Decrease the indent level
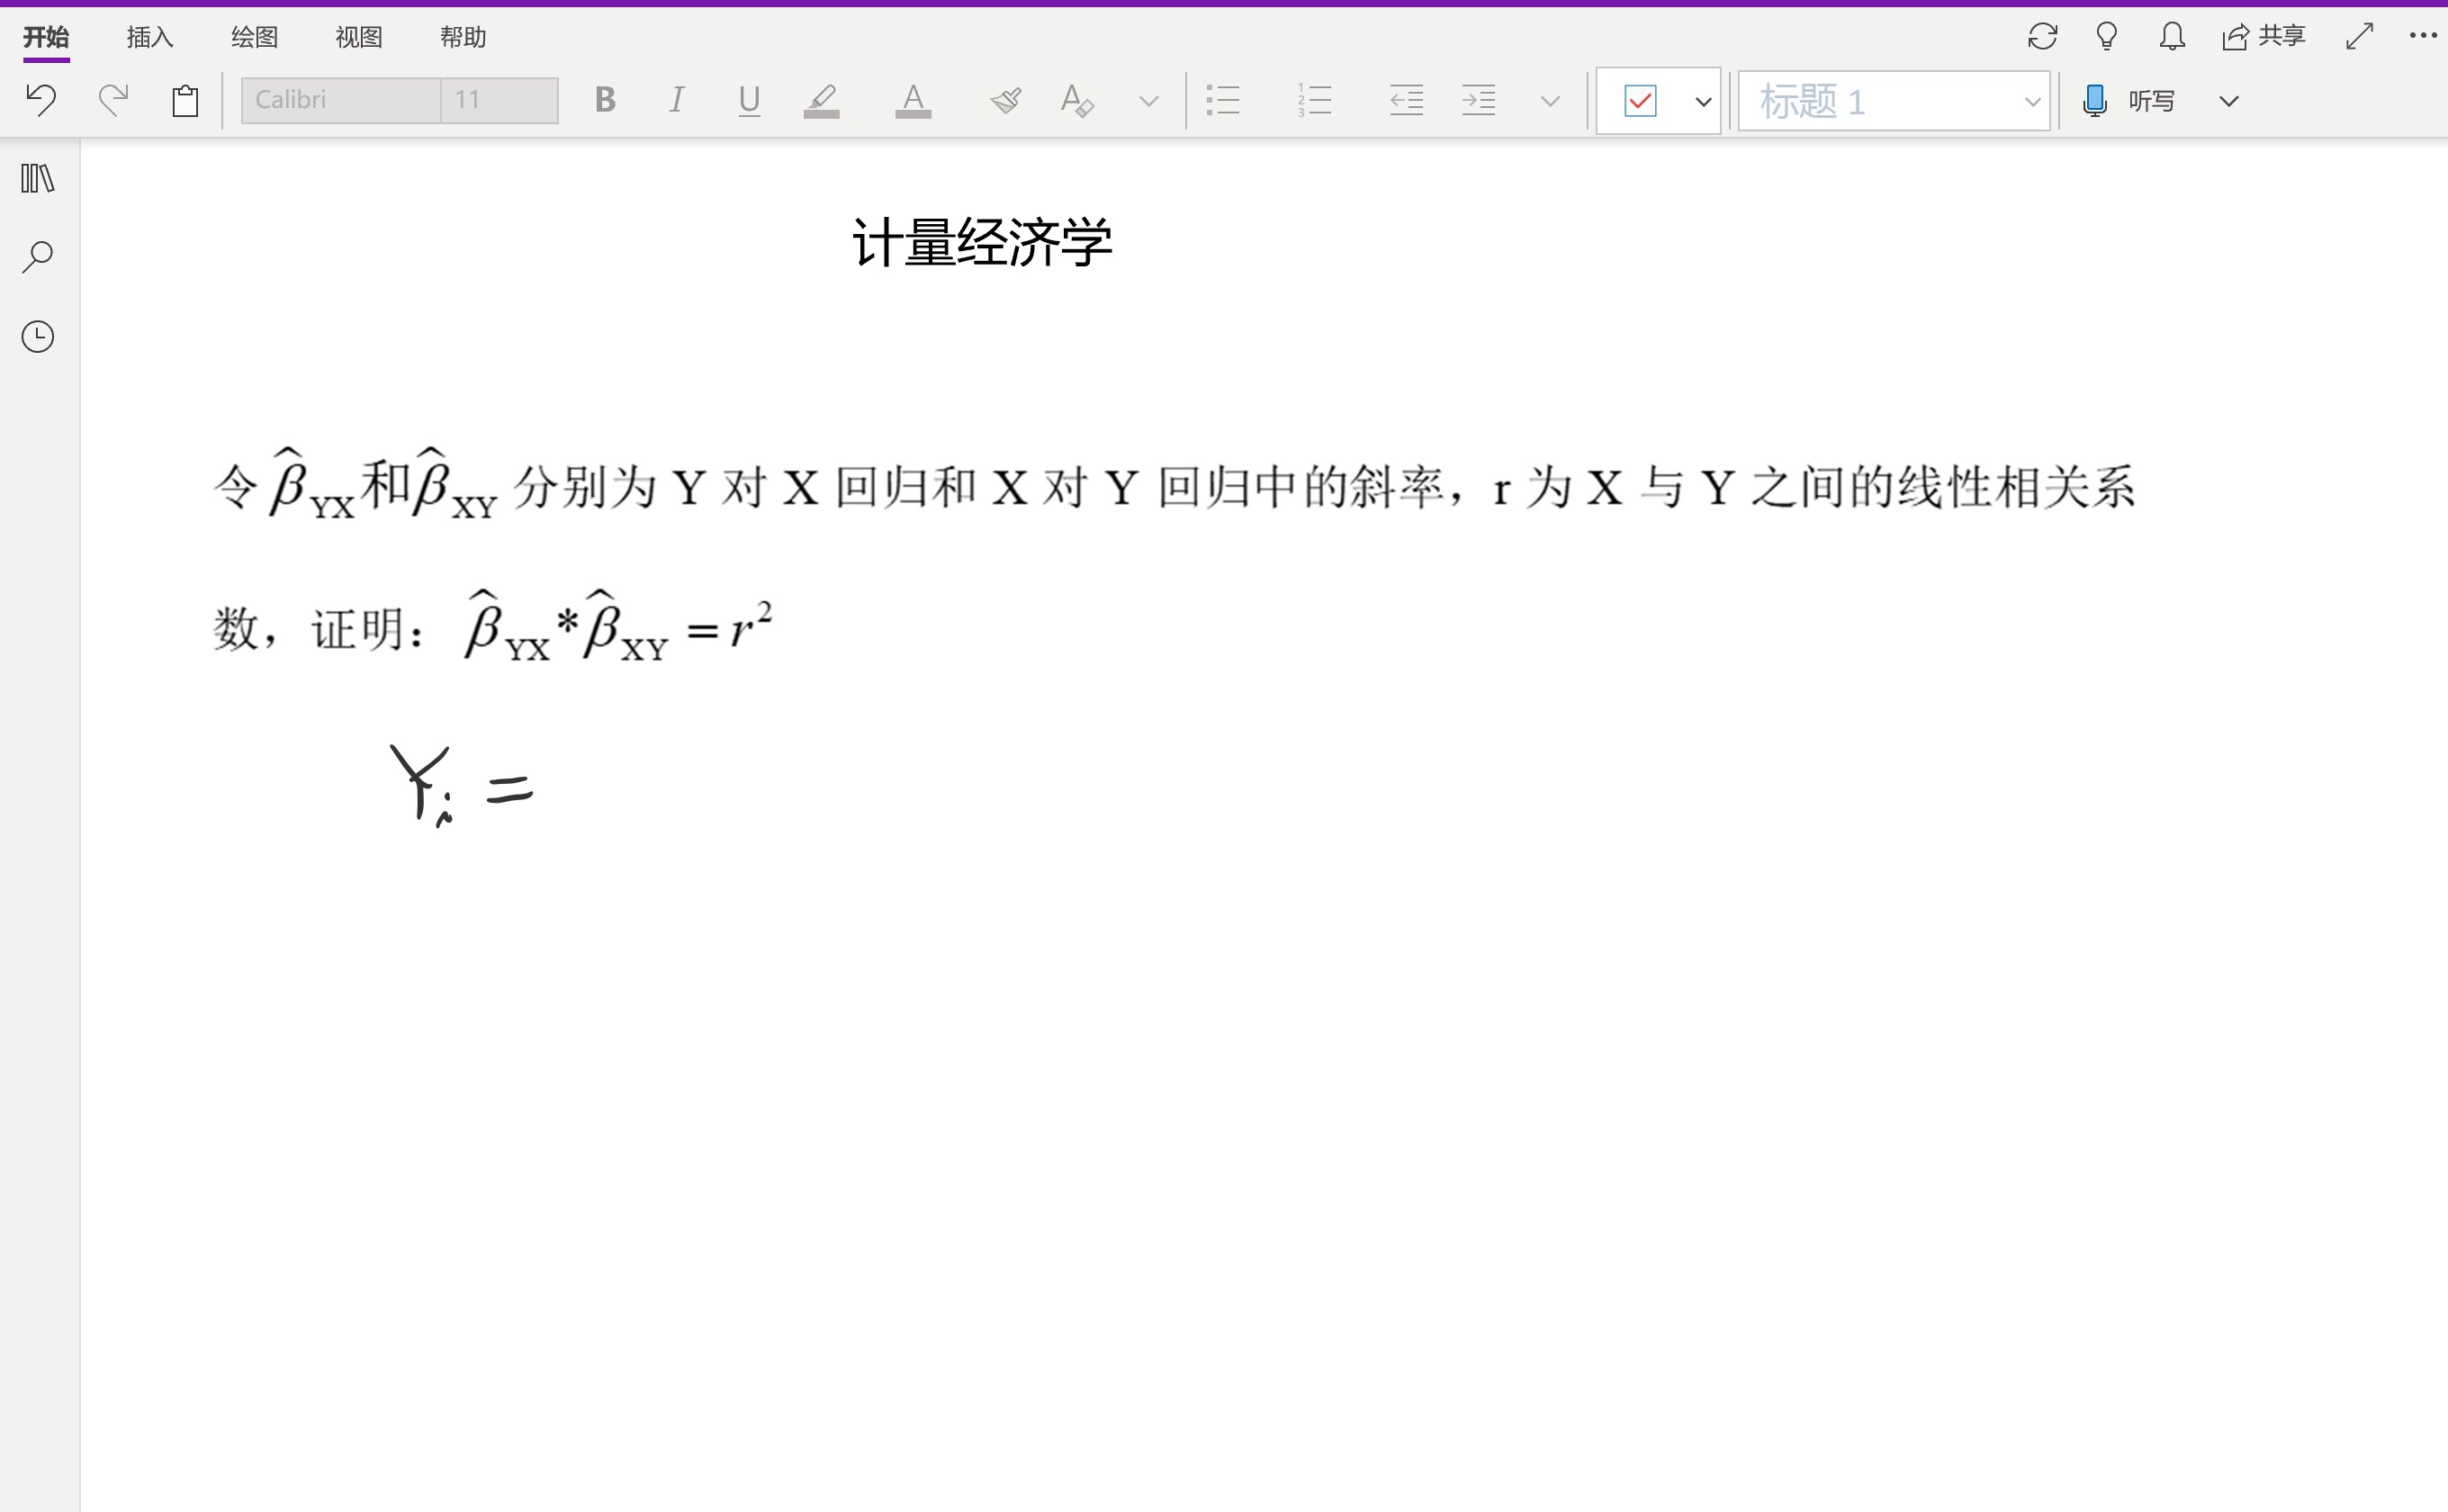Viewport: 2448px width, 1512px height. click(x=1407, y=100)
